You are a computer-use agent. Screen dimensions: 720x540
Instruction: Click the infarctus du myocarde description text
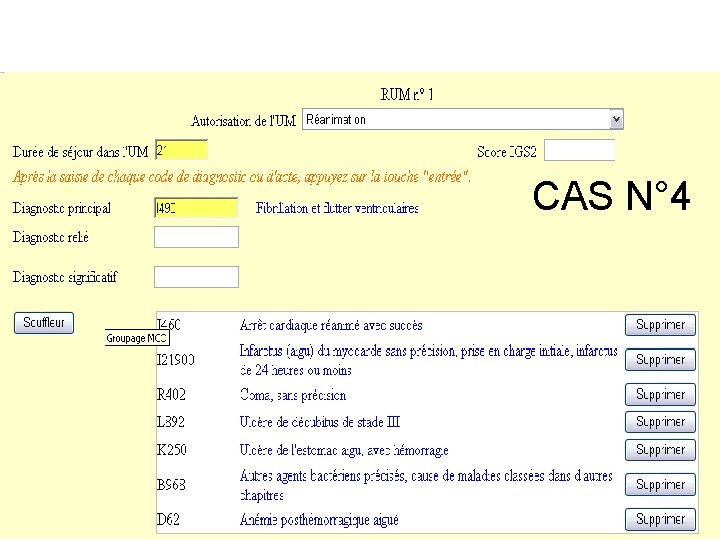(x=428, y=360)
